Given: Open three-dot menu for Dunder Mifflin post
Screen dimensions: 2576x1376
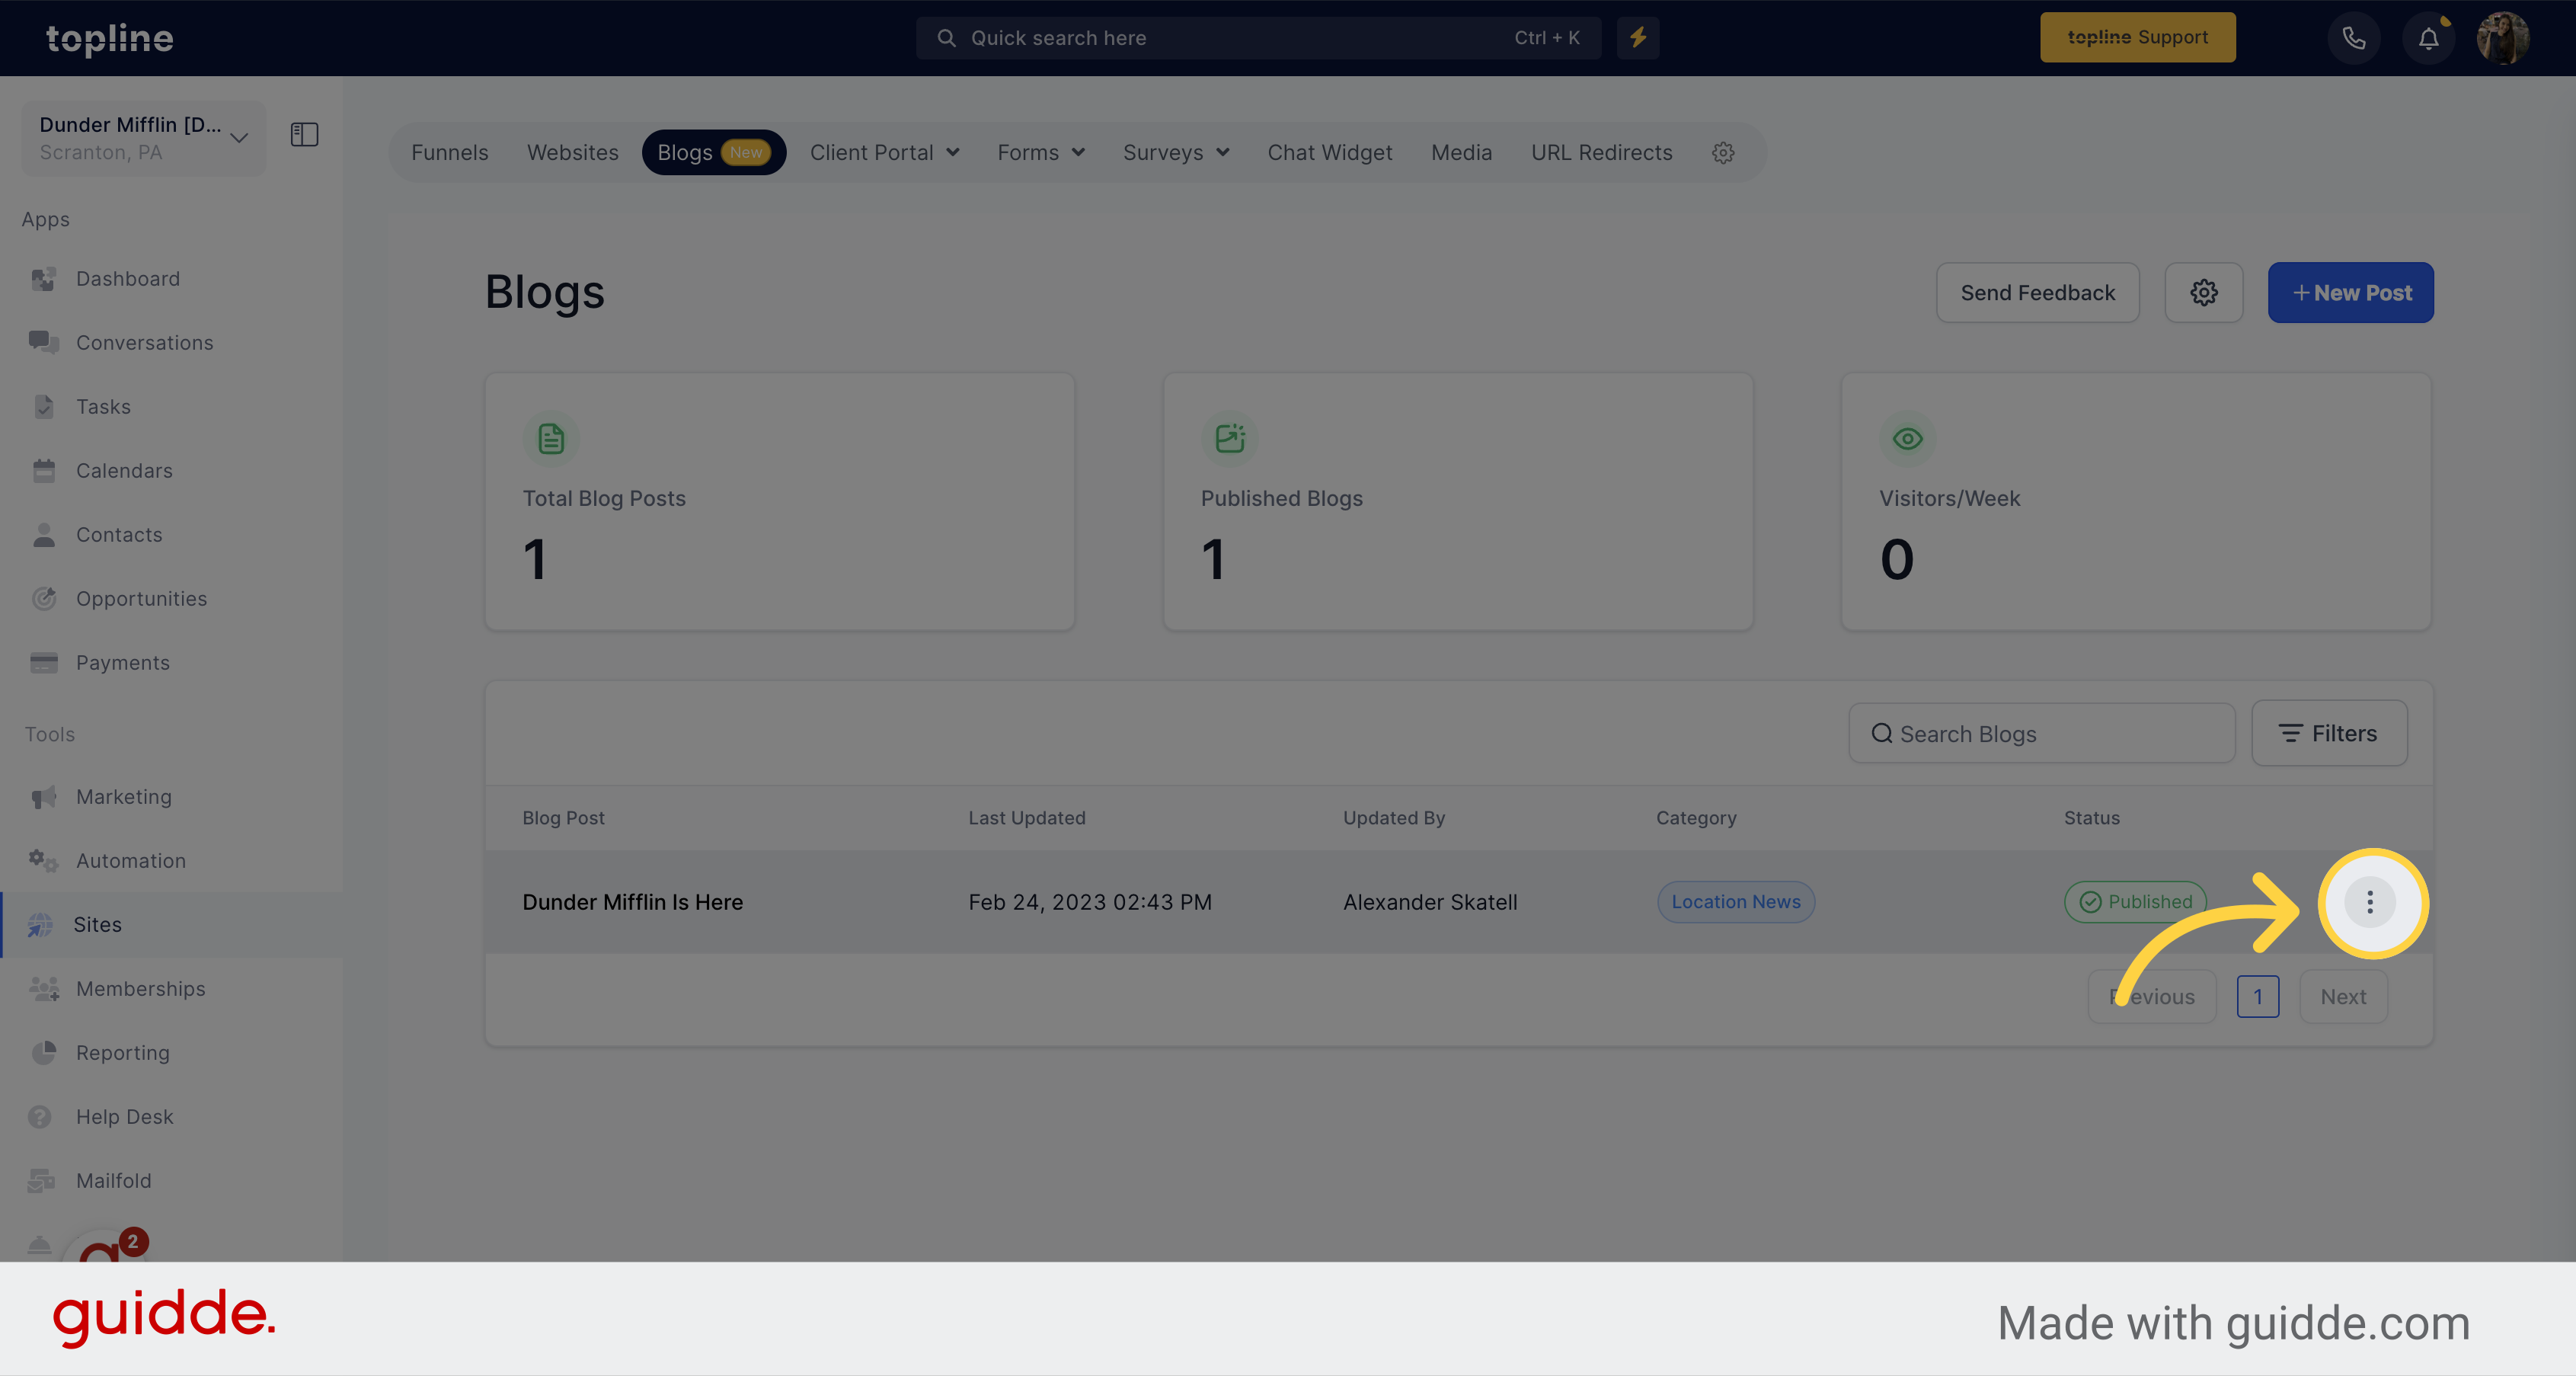Looking at the screenshot, I should (2370, 902).
